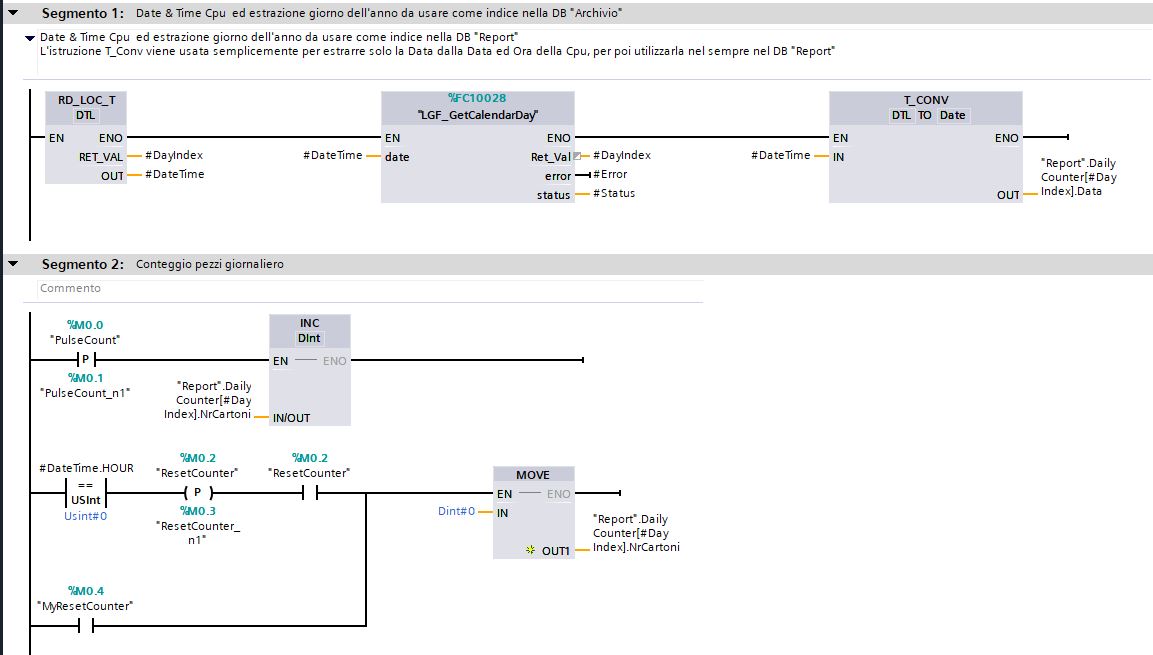Select the MyResetCounter normally open contact

(85, 626)
